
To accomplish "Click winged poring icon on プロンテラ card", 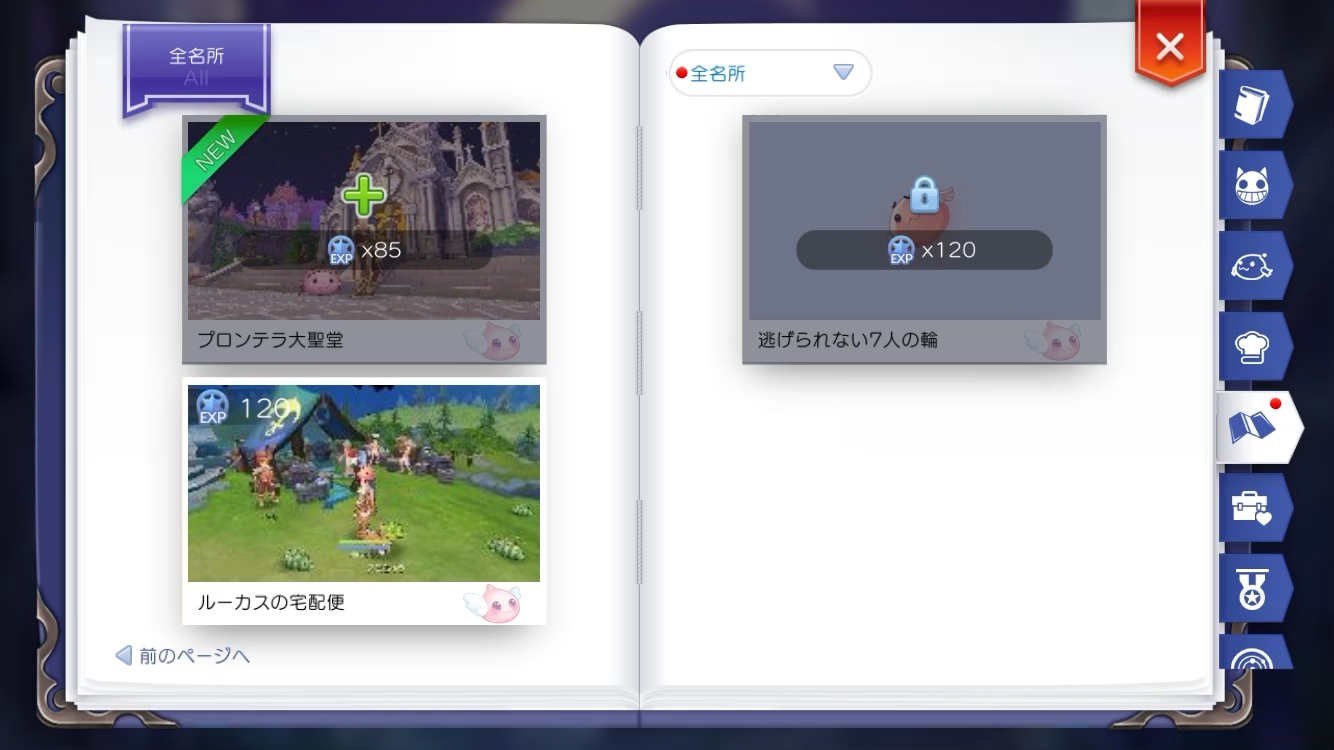I will [x=492, y=341].
